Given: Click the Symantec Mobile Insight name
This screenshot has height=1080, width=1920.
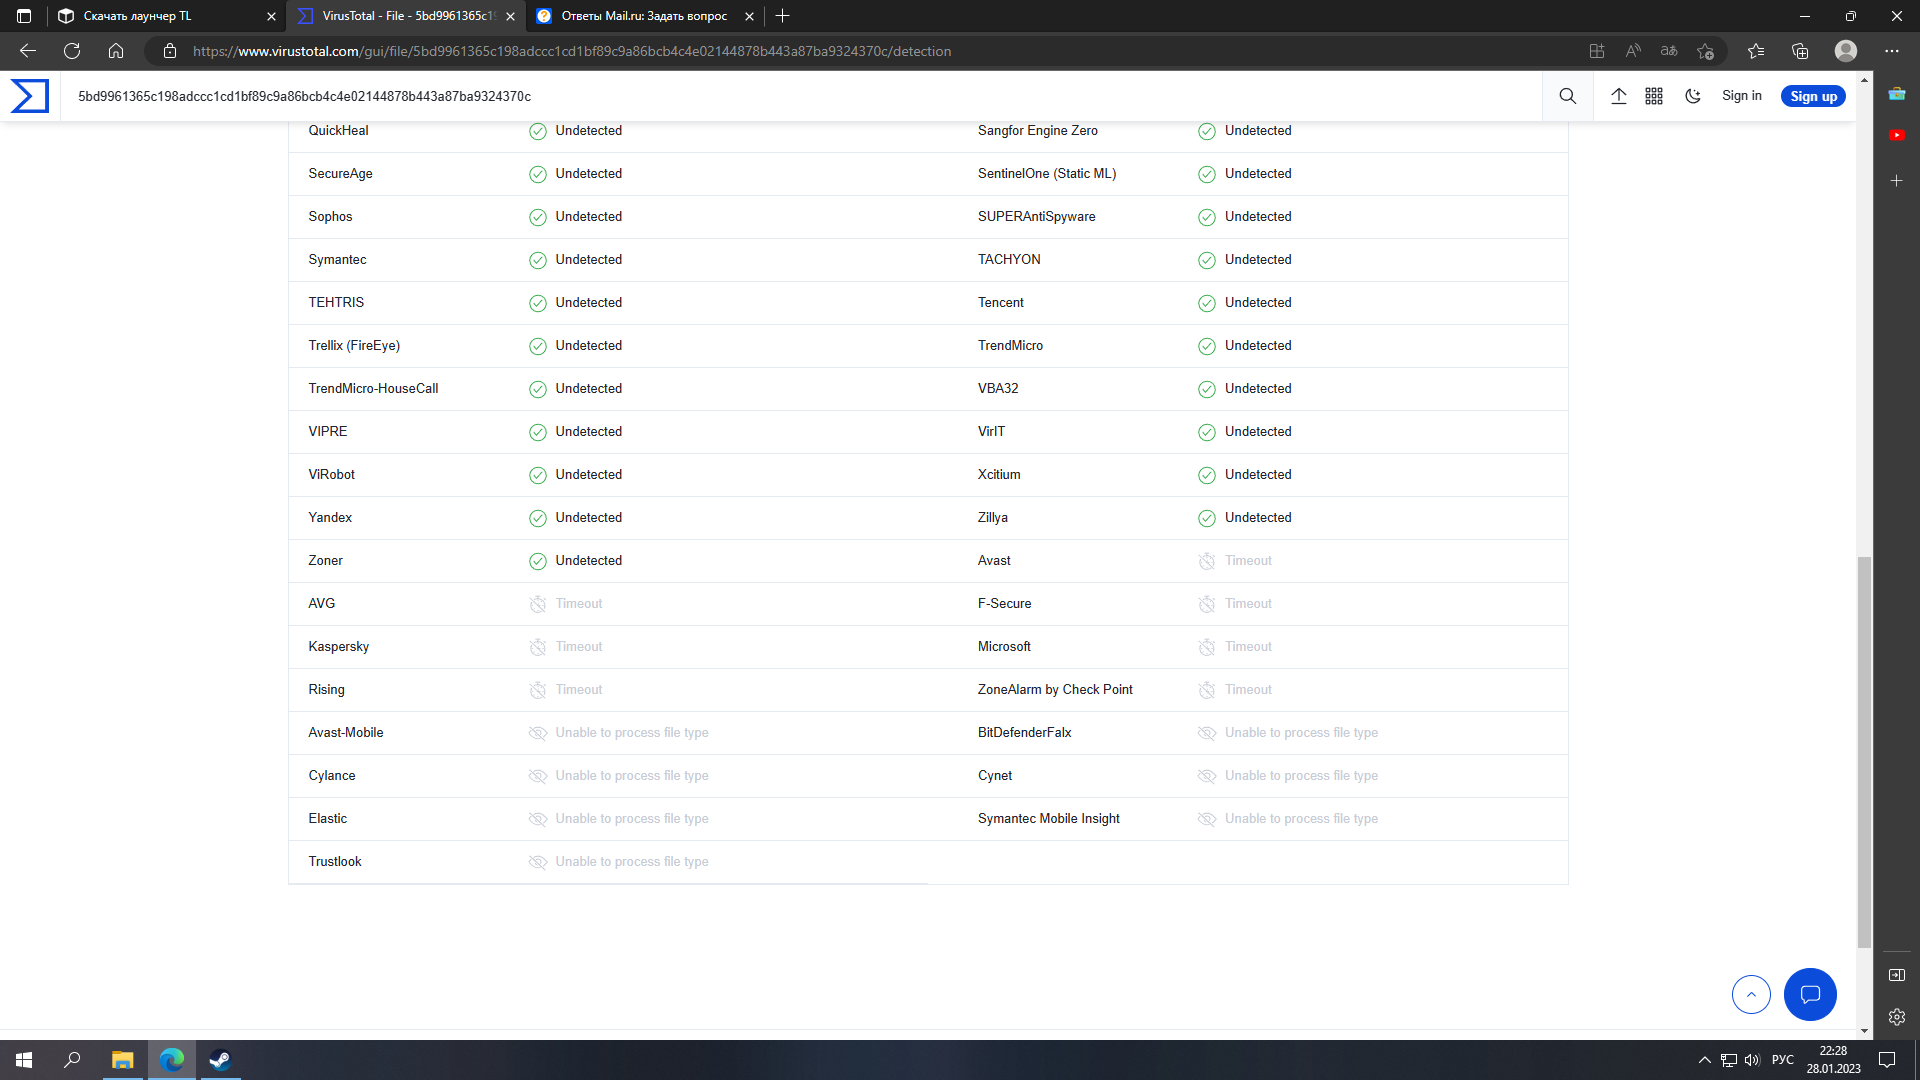Looking at the screenshot, I should click(x=1048, y=819).
